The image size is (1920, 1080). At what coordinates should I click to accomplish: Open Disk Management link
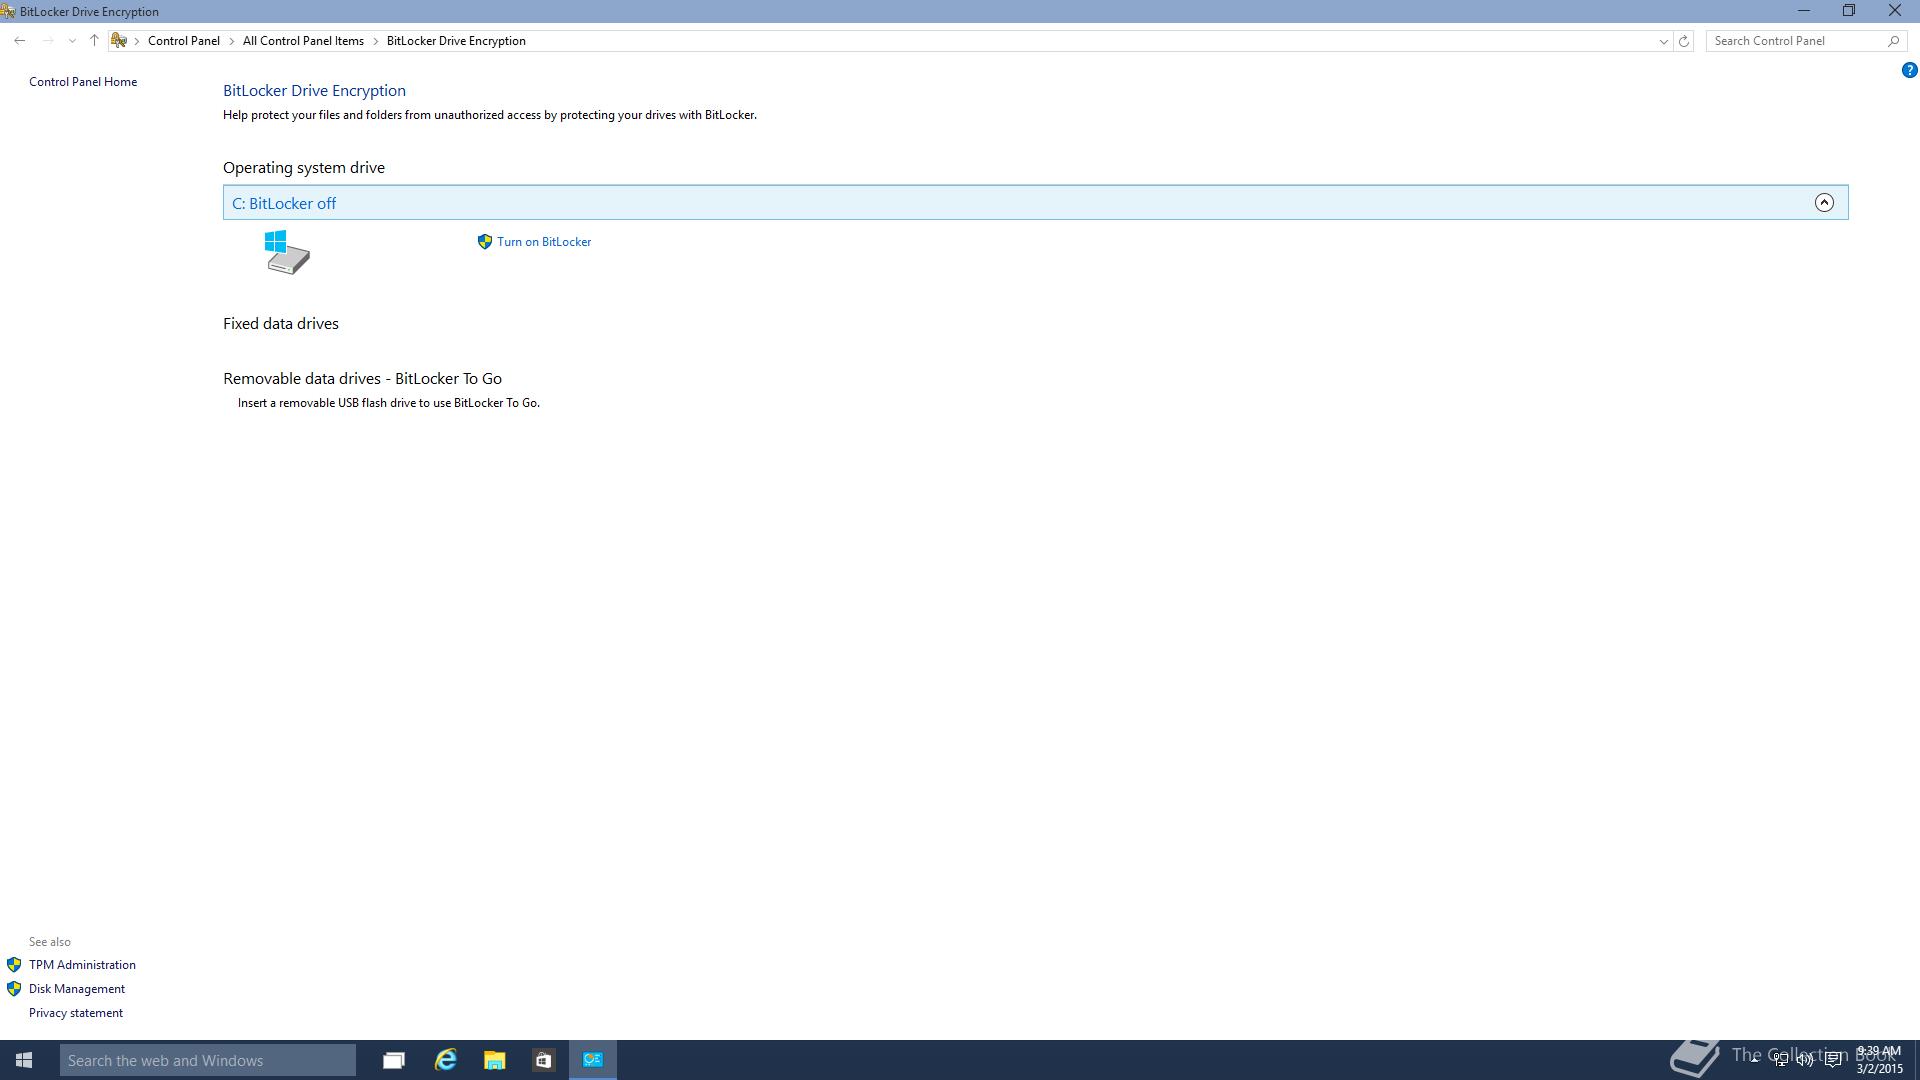click(x=77, y=989)
